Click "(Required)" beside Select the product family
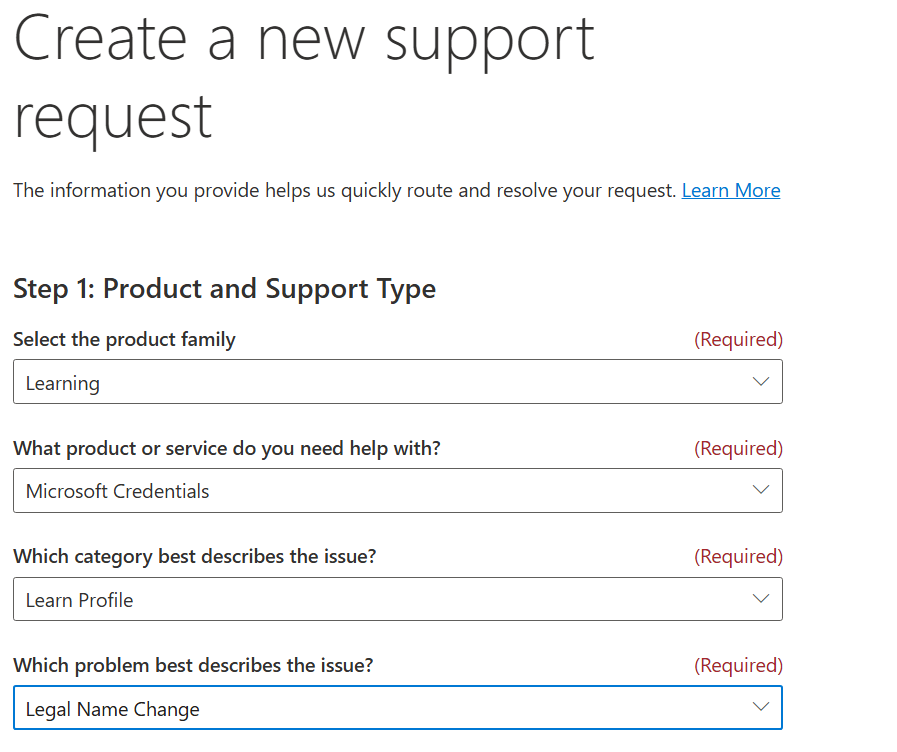 coord(738,340)
